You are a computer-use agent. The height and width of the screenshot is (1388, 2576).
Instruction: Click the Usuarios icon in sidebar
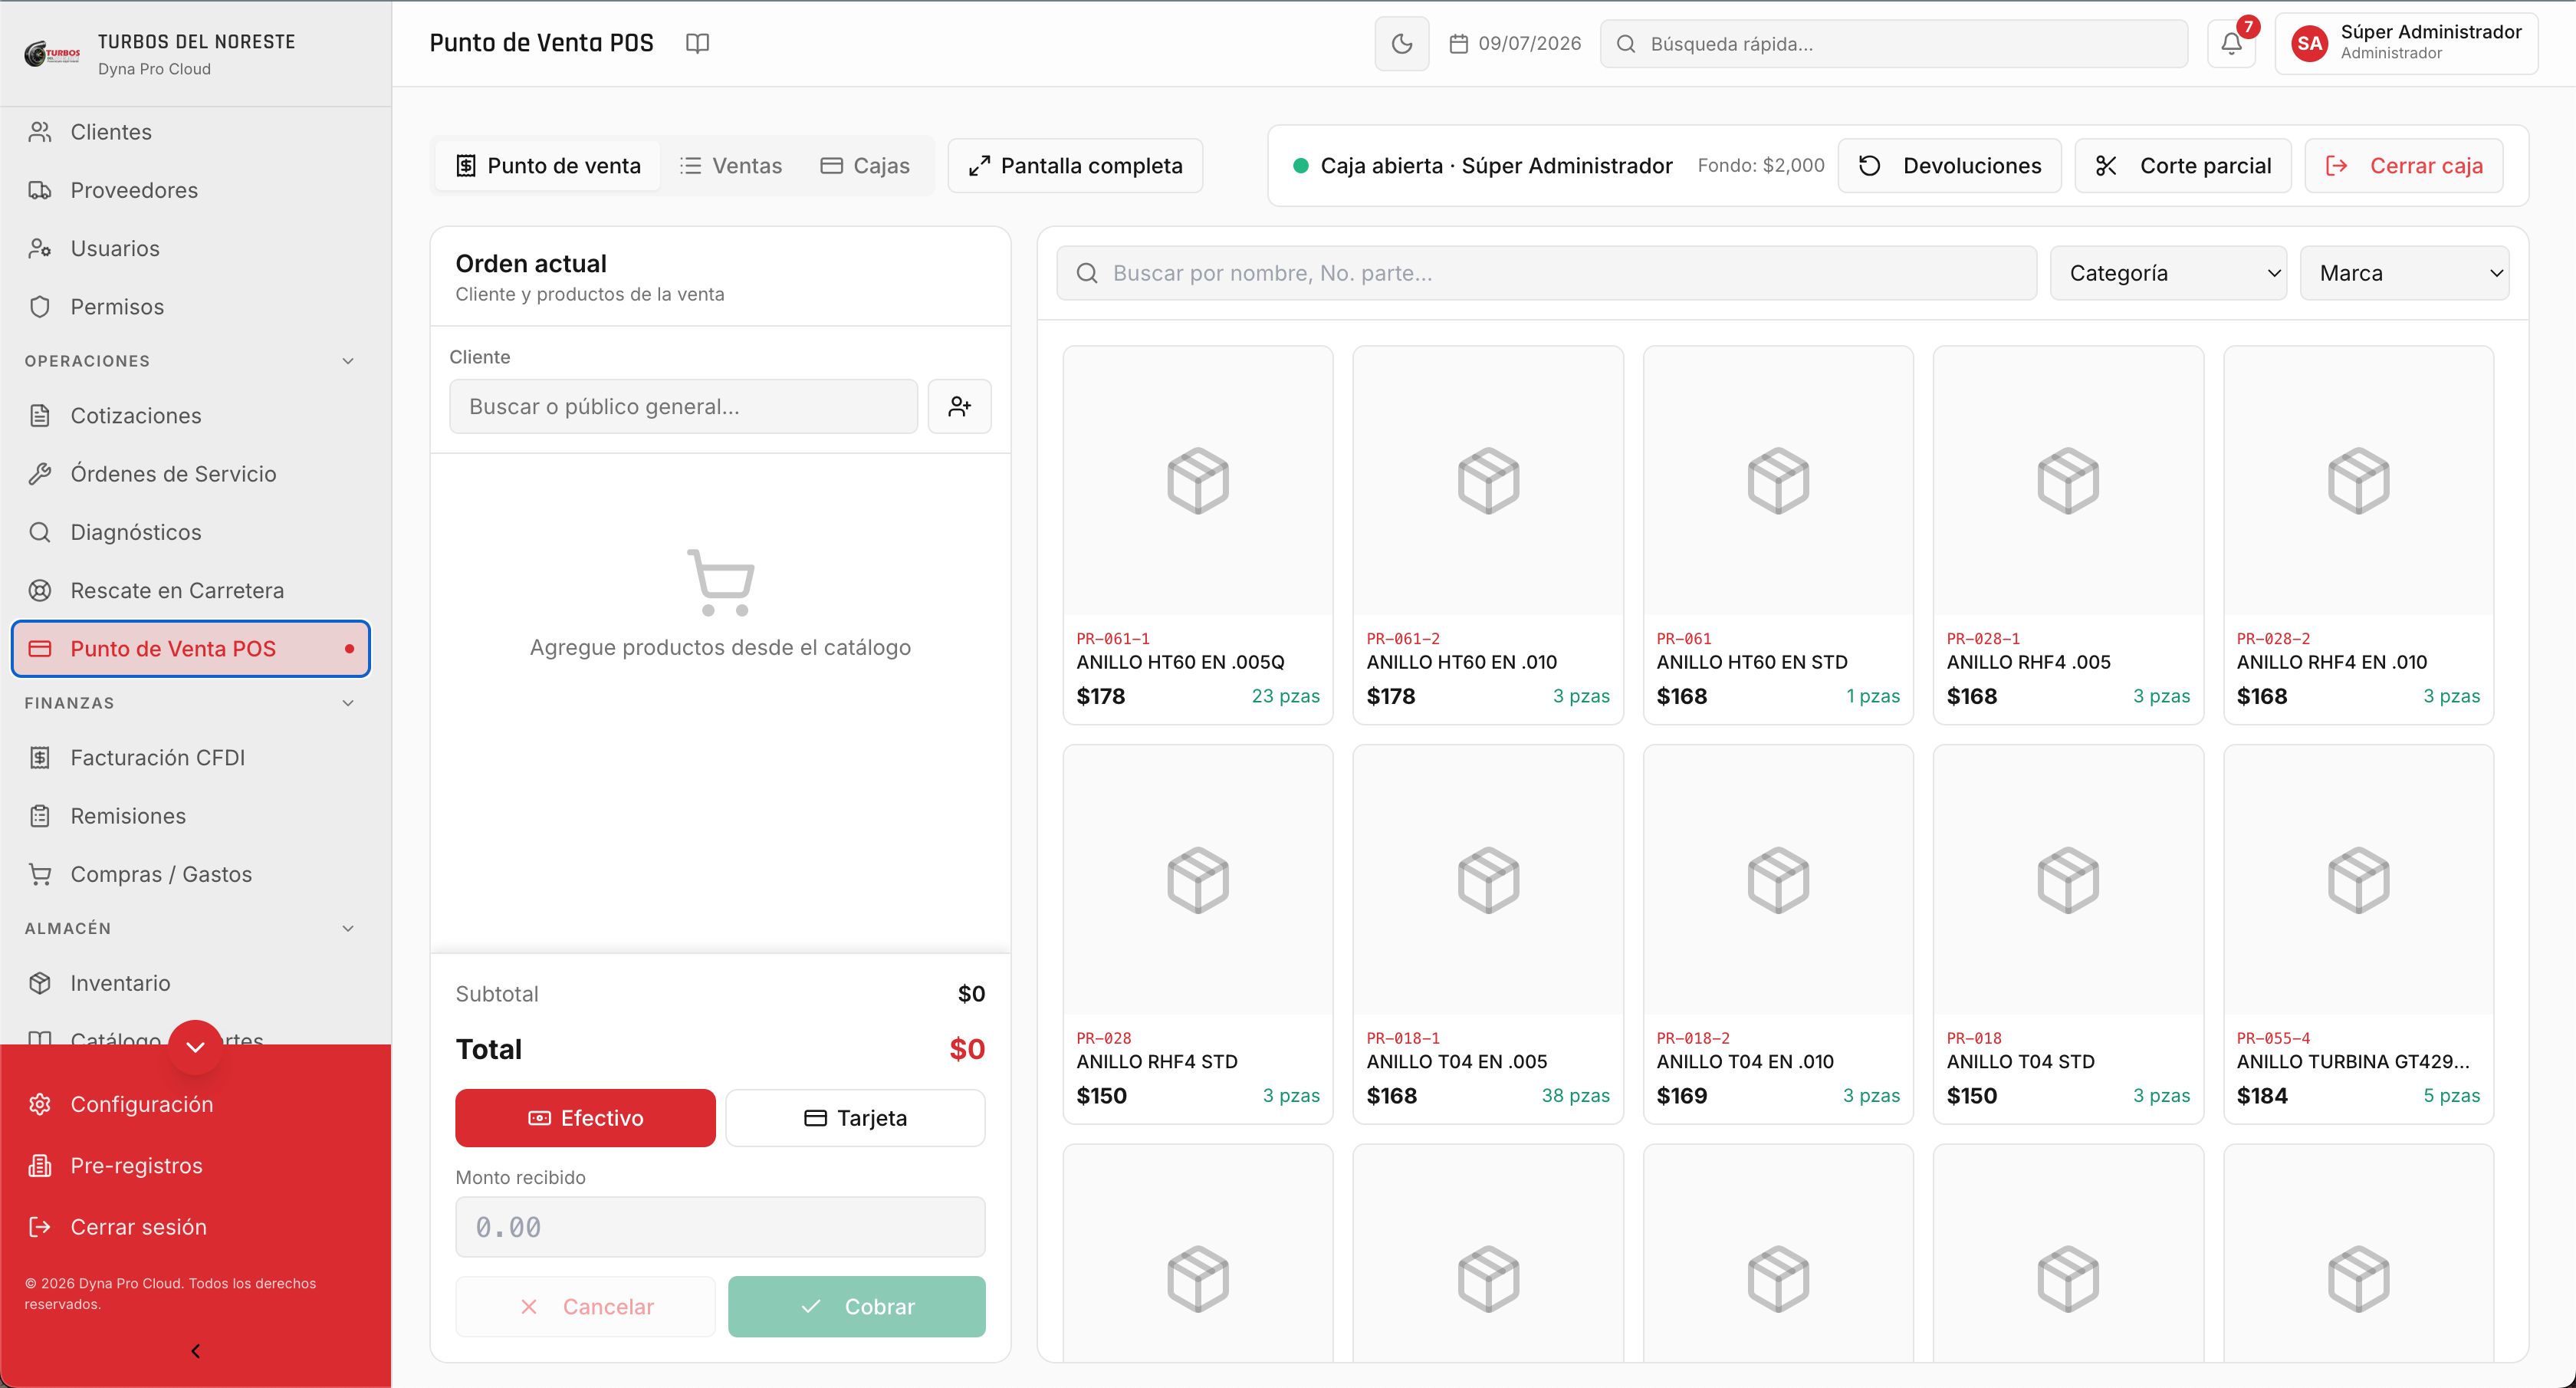tap(40, 248)
